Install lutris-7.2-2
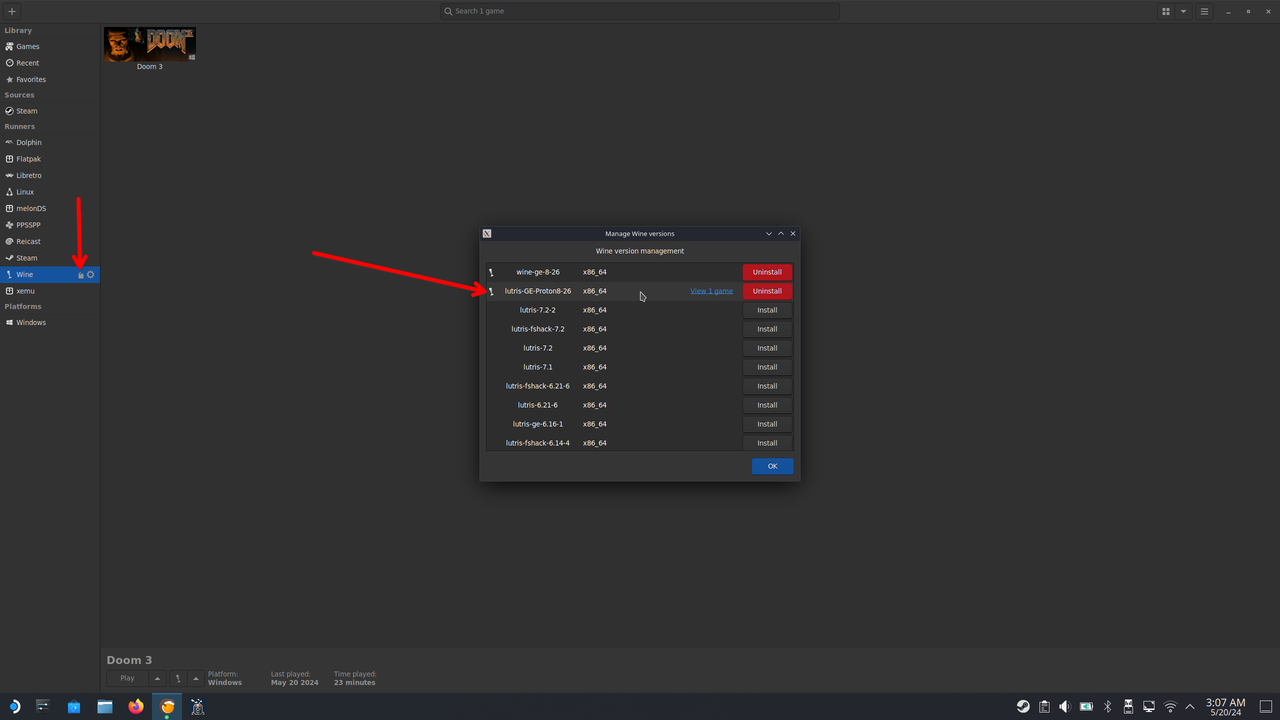This screenshot has width=1280, height=720. pos(767,310)
